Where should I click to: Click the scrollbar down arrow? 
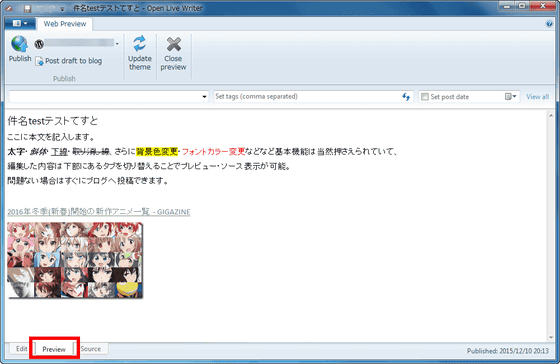[551, 337]
